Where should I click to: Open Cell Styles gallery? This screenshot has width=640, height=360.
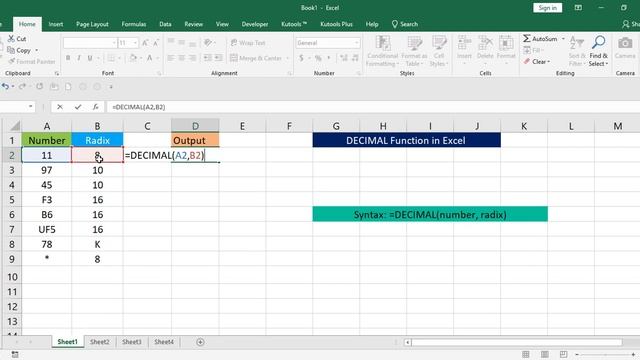(x=439, y=51)
